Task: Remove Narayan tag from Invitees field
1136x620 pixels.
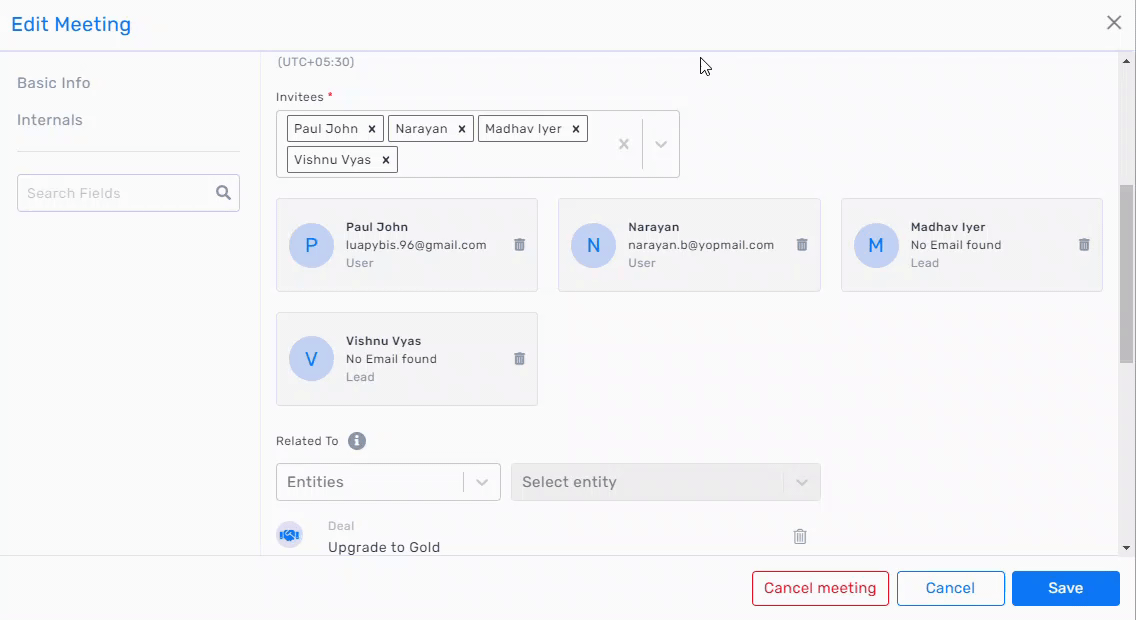Action: point(462,129)
